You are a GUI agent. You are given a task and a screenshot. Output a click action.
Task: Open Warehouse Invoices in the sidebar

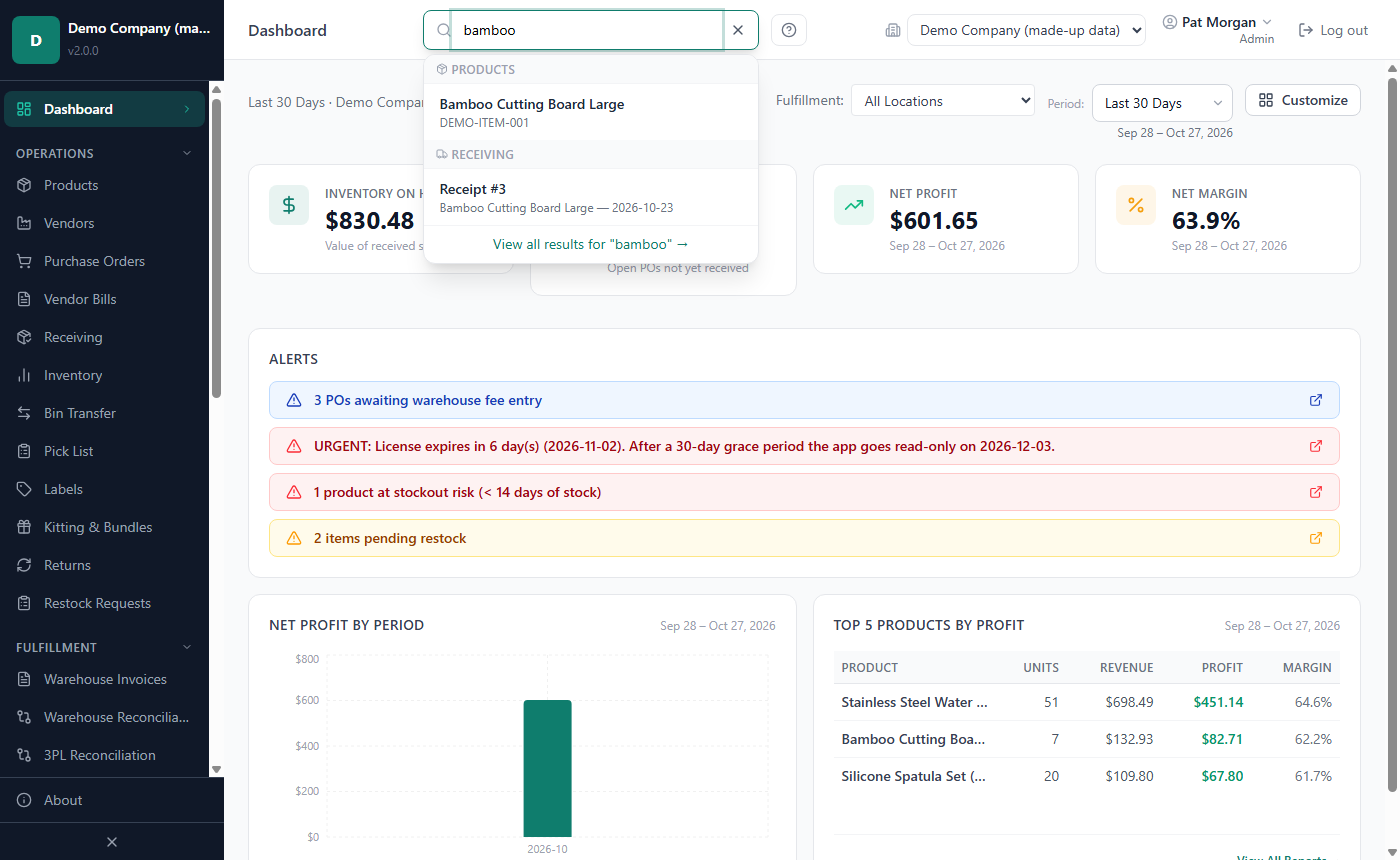105,679
